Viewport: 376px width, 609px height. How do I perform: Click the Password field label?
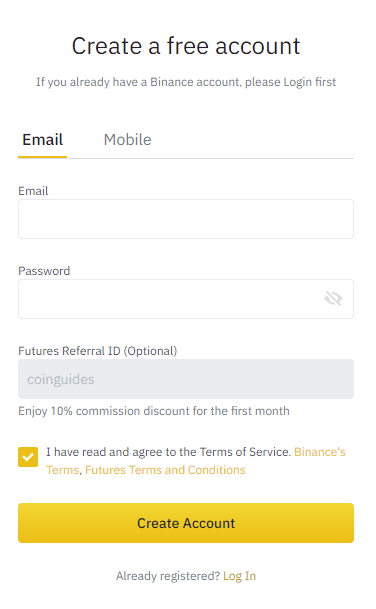pos(44,271)
